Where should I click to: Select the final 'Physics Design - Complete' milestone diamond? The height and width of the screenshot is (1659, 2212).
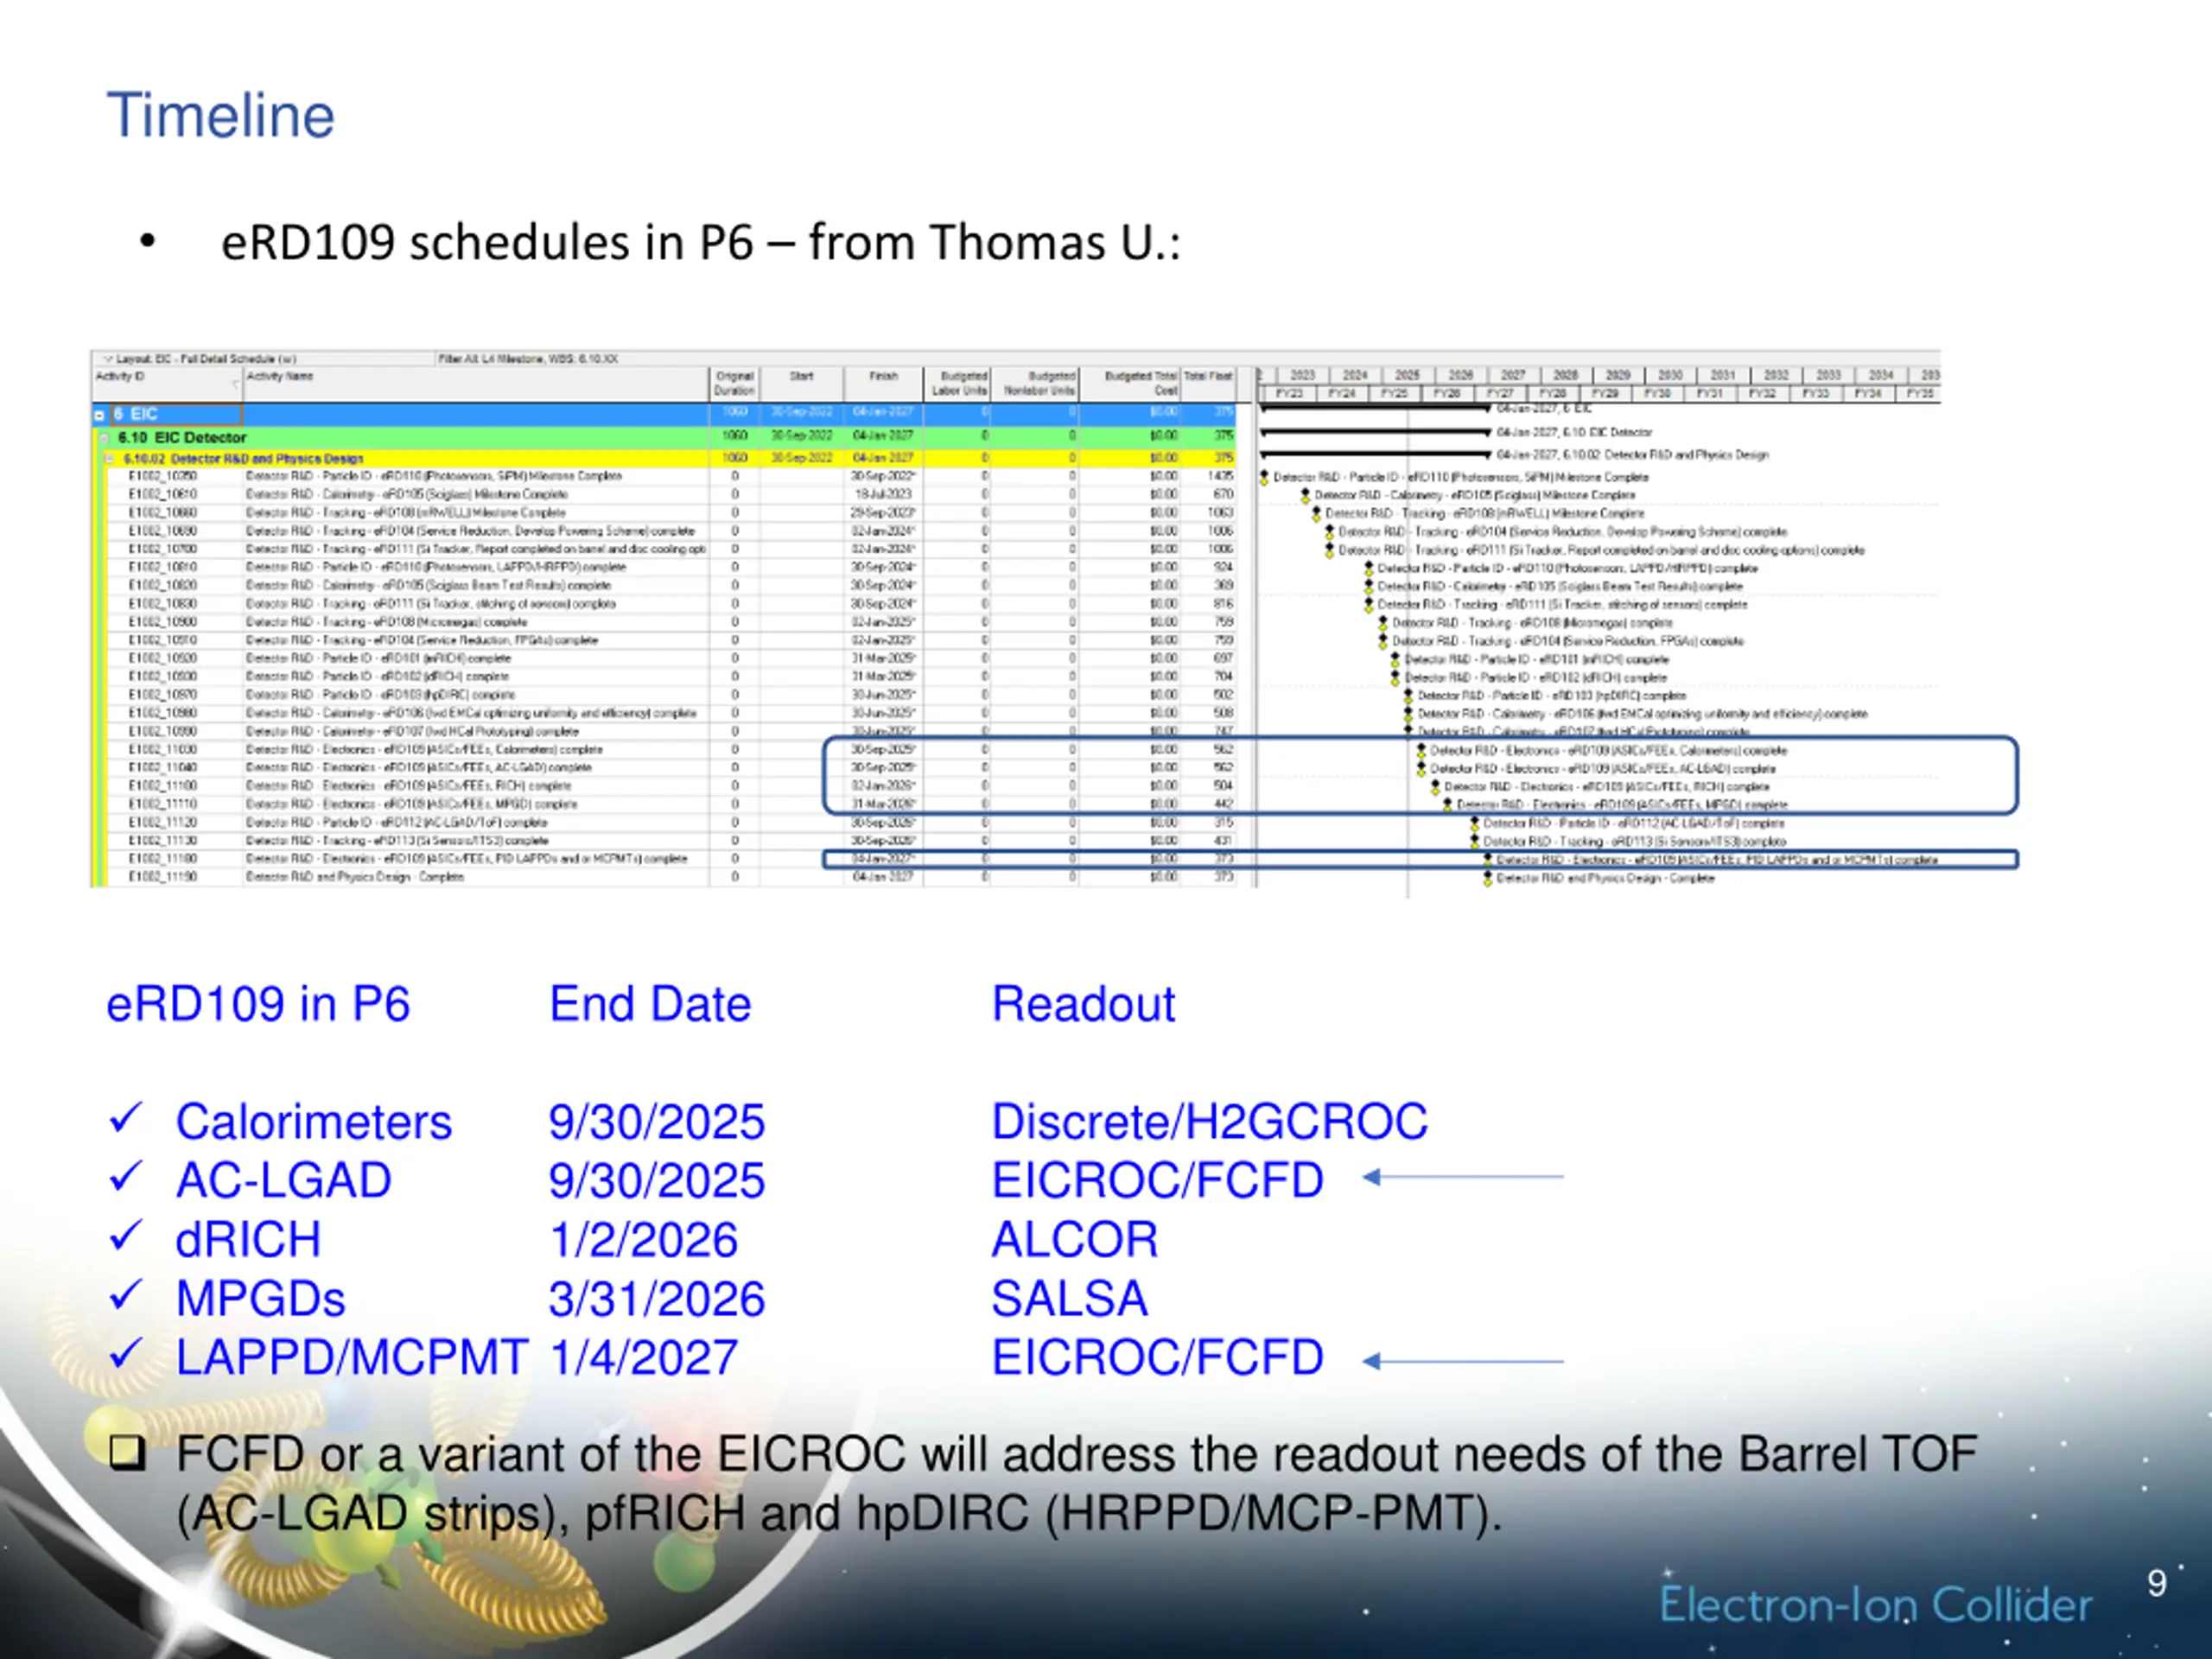point(1488,879)
